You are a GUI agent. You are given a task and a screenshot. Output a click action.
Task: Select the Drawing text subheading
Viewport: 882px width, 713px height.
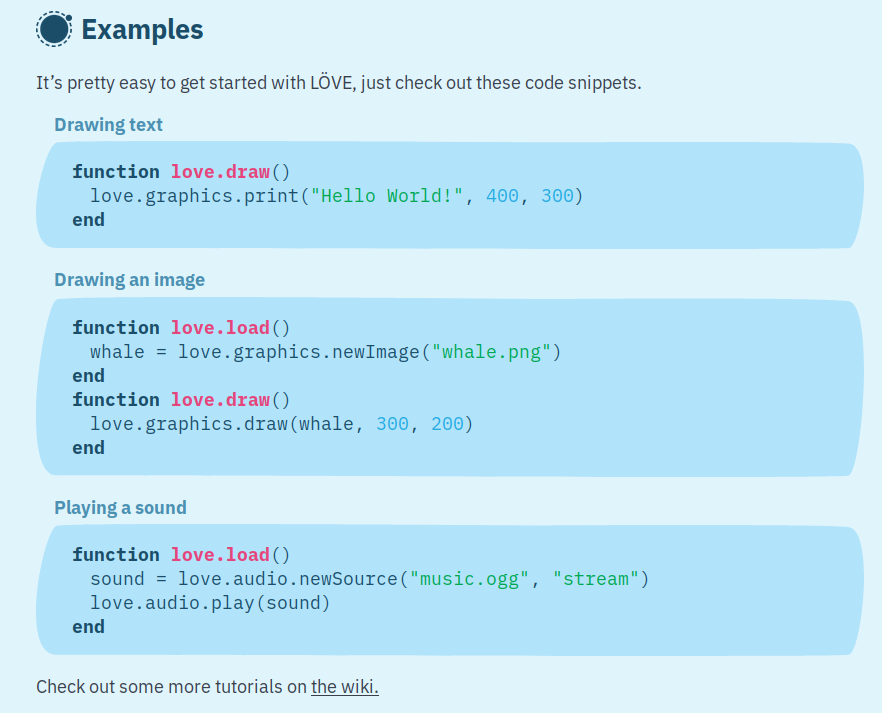[x=108, y=125]
